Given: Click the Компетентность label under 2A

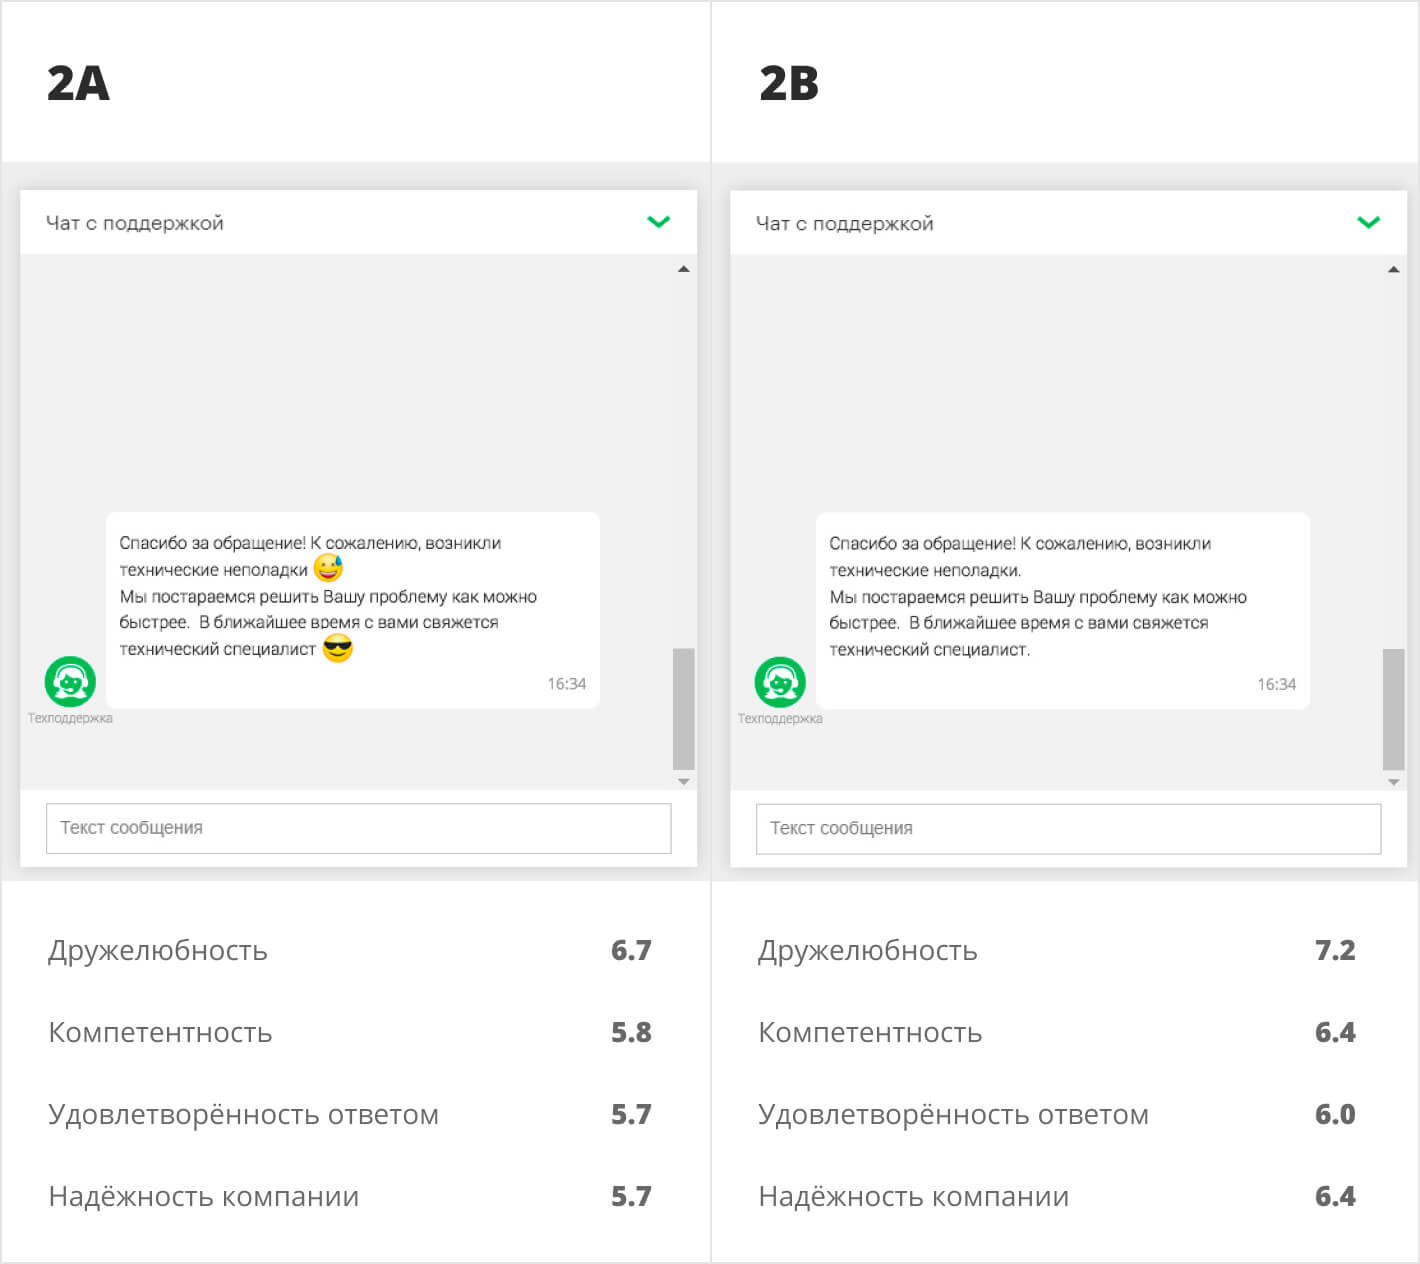Looking at the screenshot, I should coord(160,1032).
